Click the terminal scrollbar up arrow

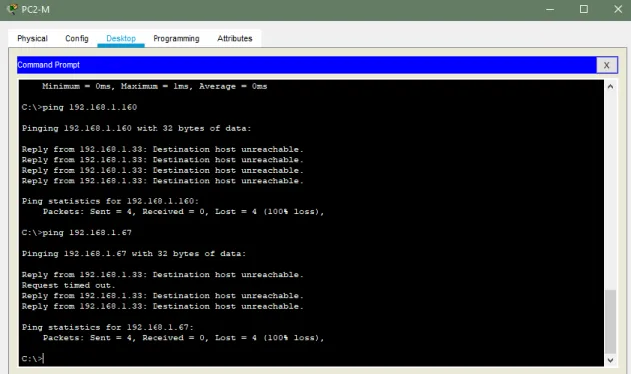pyautogui.click(x=610, y=87)
